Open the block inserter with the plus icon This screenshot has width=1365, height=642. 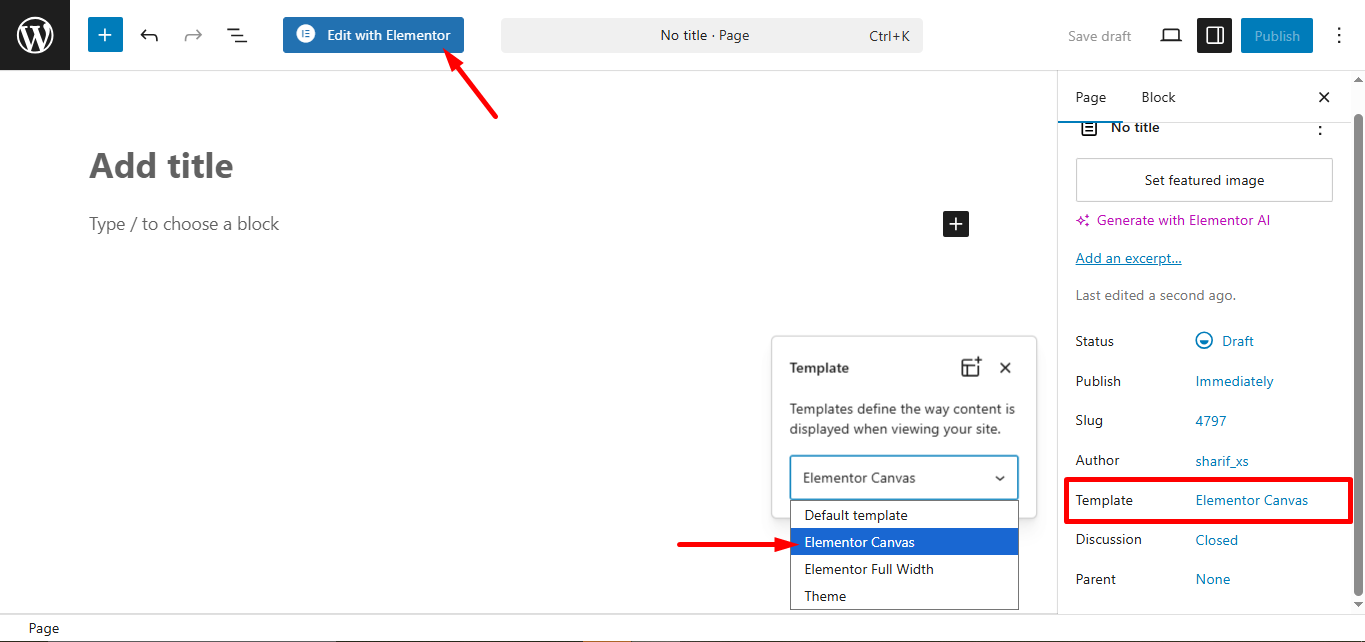pyautogui.click(x=104, y=34)
